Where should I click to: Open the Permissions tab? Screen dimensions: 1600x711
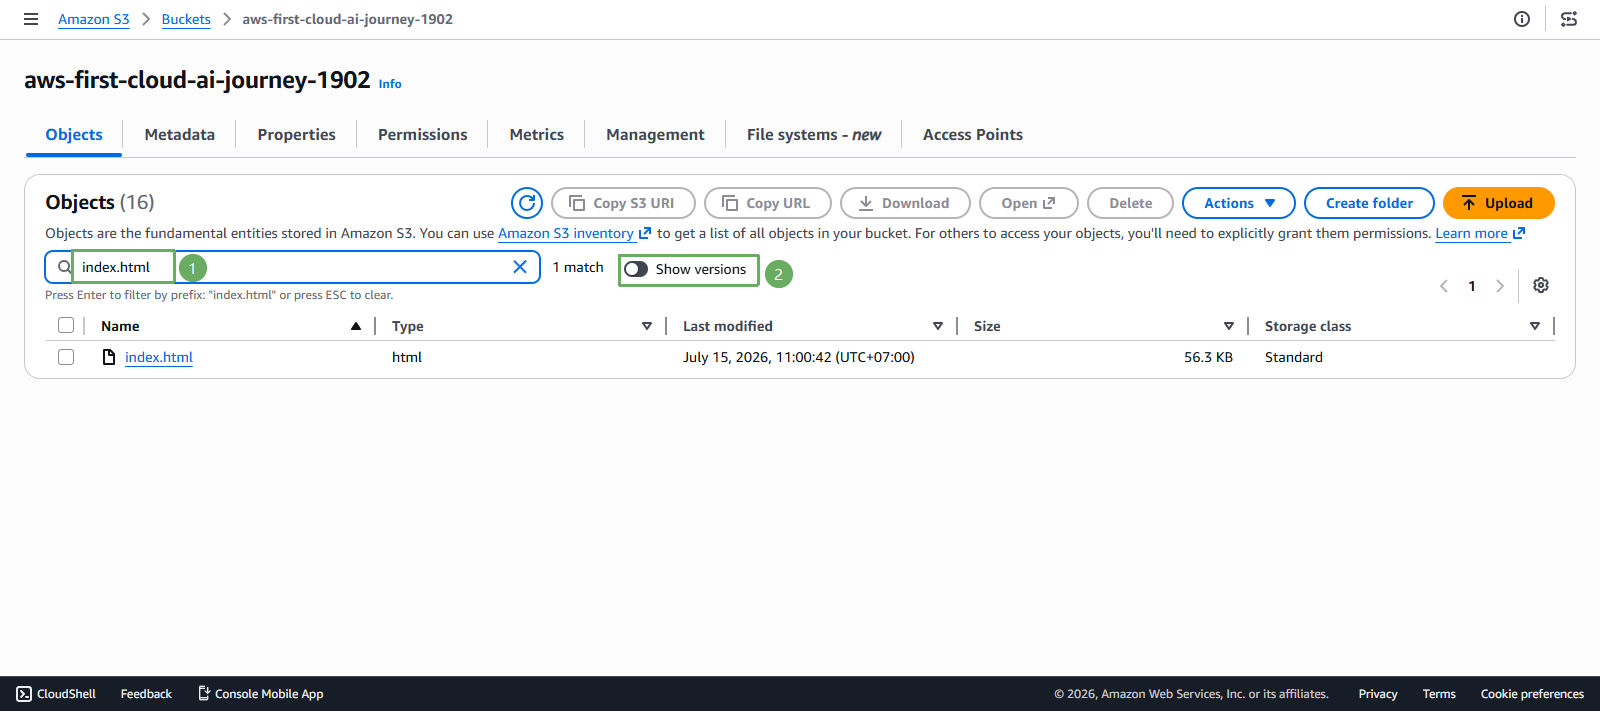[423, 135]
